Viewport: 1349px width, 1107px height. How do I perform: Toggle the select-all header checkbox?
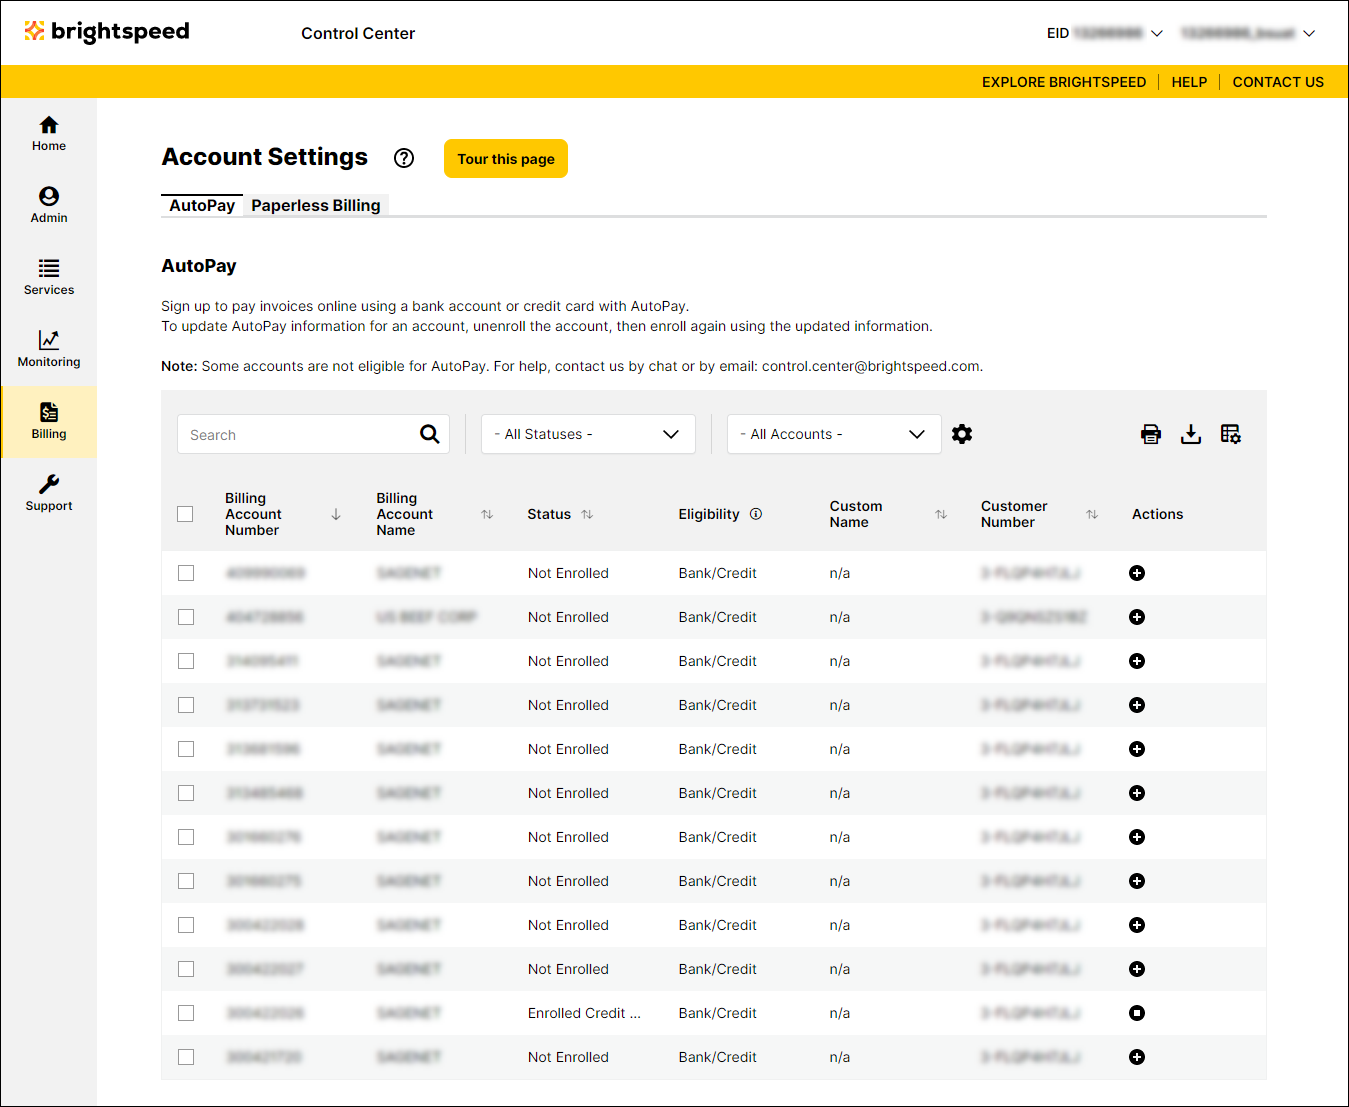click(185, 514)
